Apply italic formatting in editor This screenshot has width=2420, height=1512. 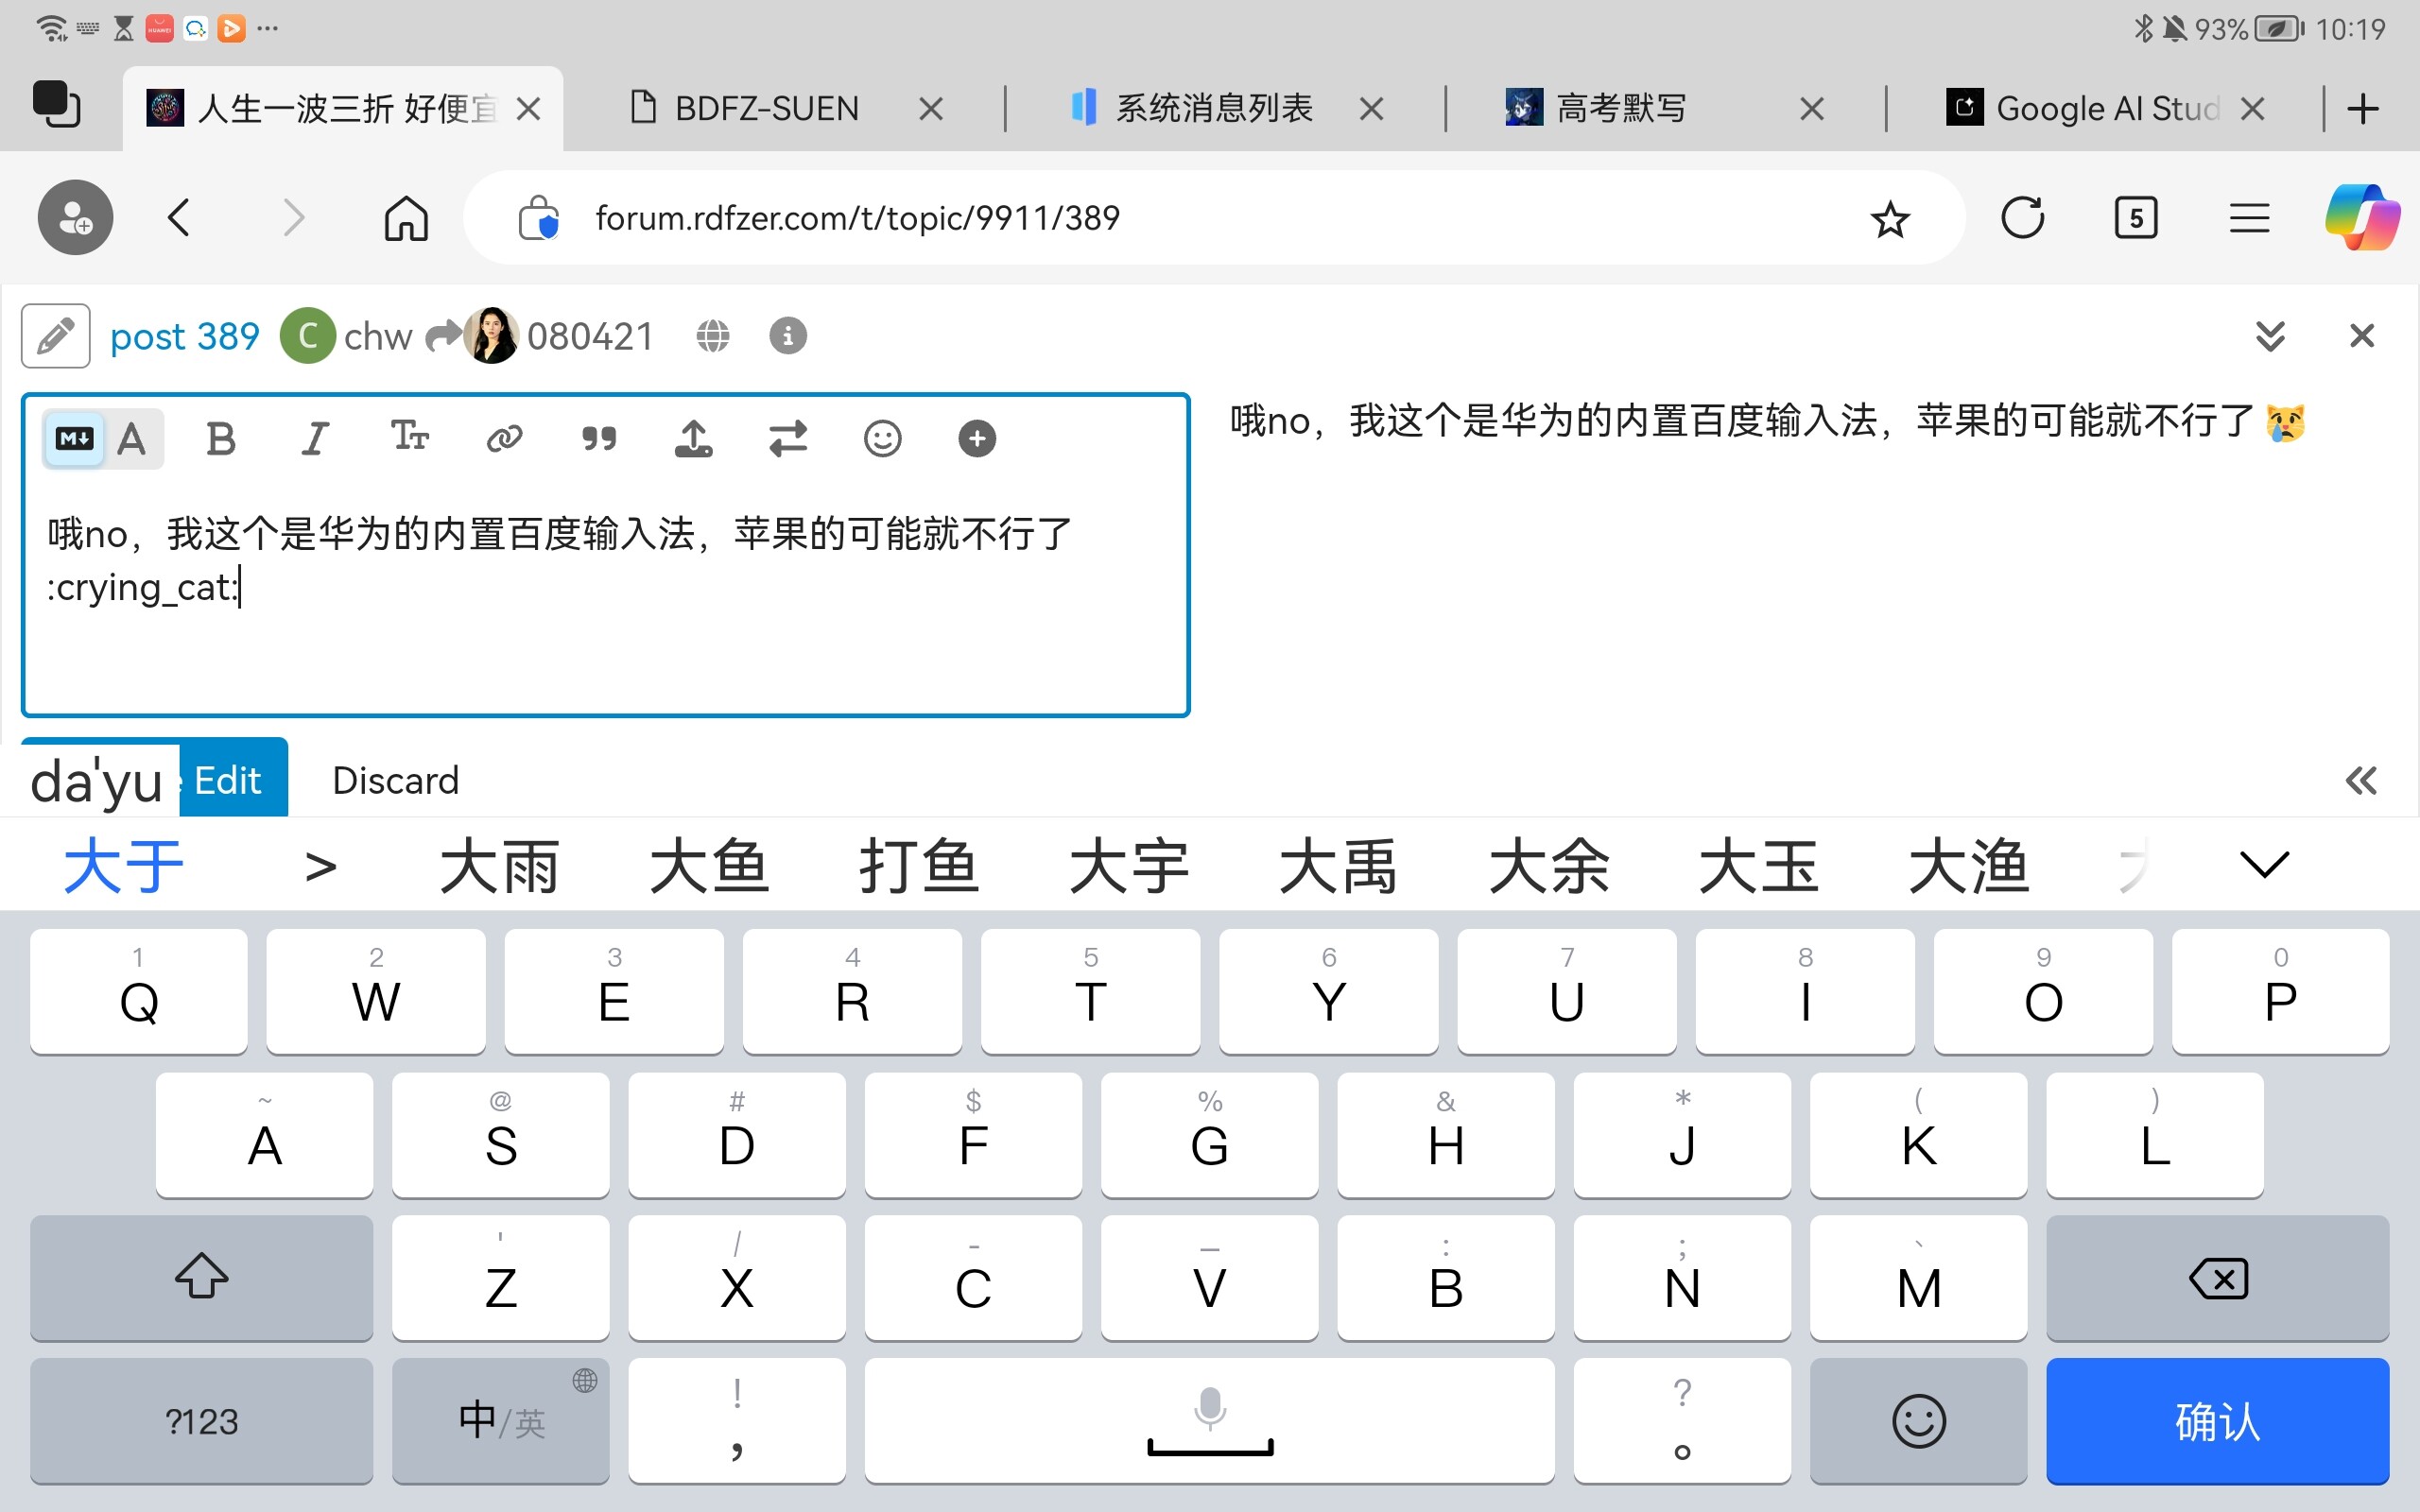(x=315, y=439)
